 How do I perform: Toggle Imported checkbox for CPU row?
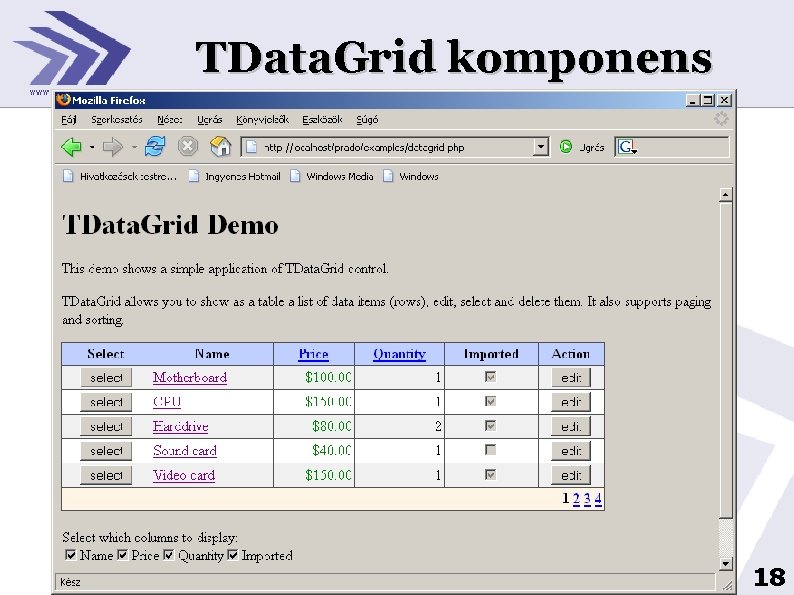[490, 401]
